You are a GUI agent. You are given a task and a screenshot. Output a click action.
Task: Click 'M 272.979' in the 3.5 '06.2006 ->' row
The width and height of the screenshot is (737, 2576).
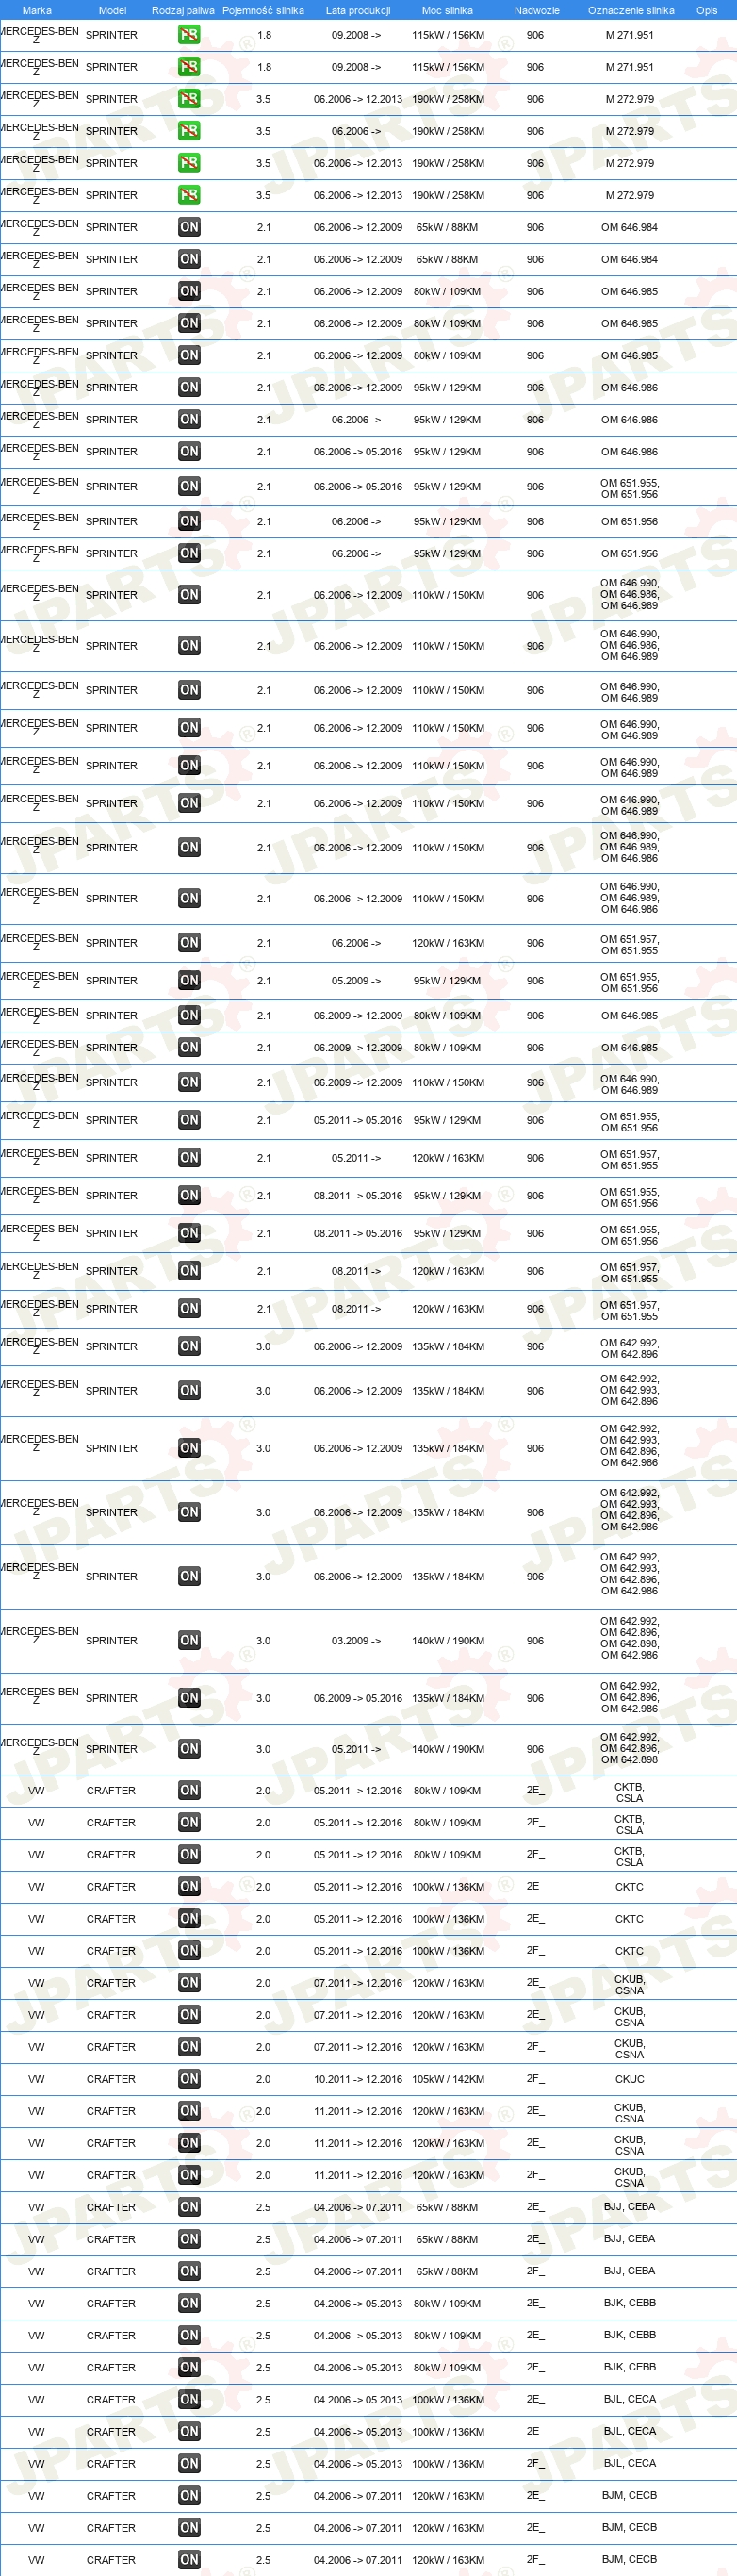coord(630,131)
